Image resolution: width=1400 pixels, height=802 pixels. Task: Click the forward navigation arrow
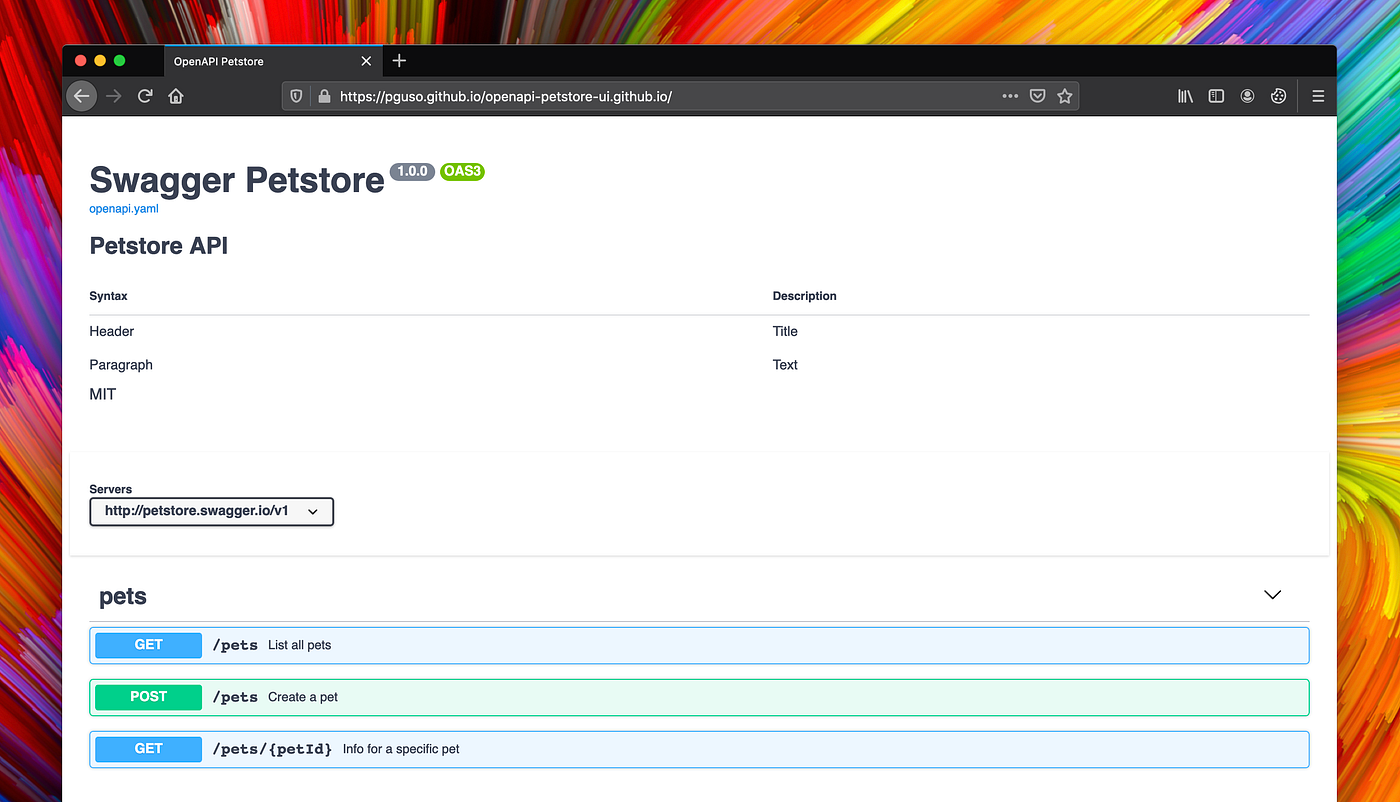pos(113,96)
